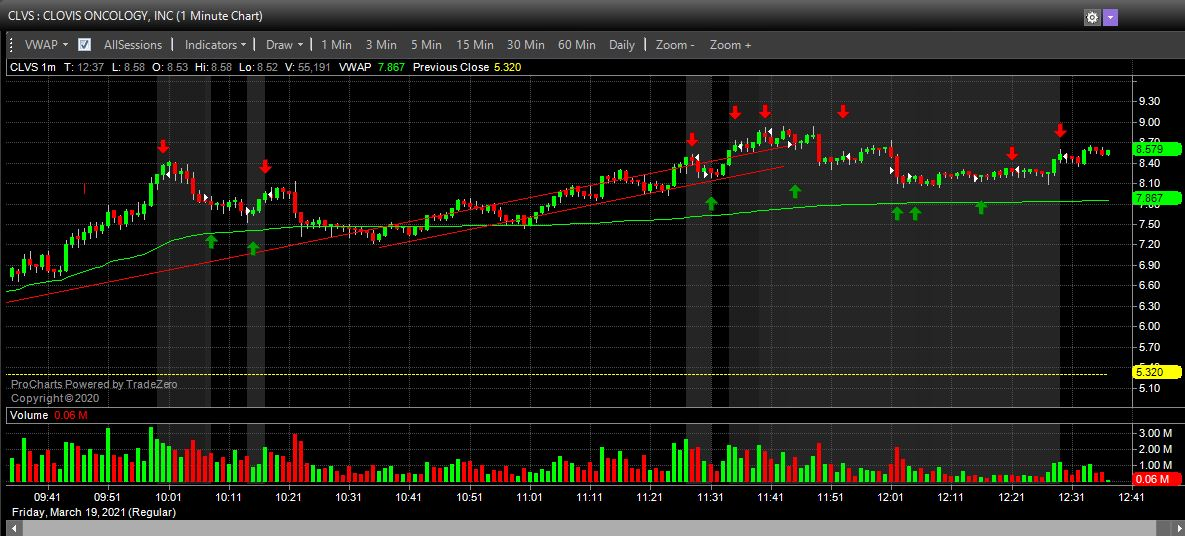Click the 11:01 time axis label
Screen dimensions: 1185x536
pyautogui.click(x=529, y=497)
